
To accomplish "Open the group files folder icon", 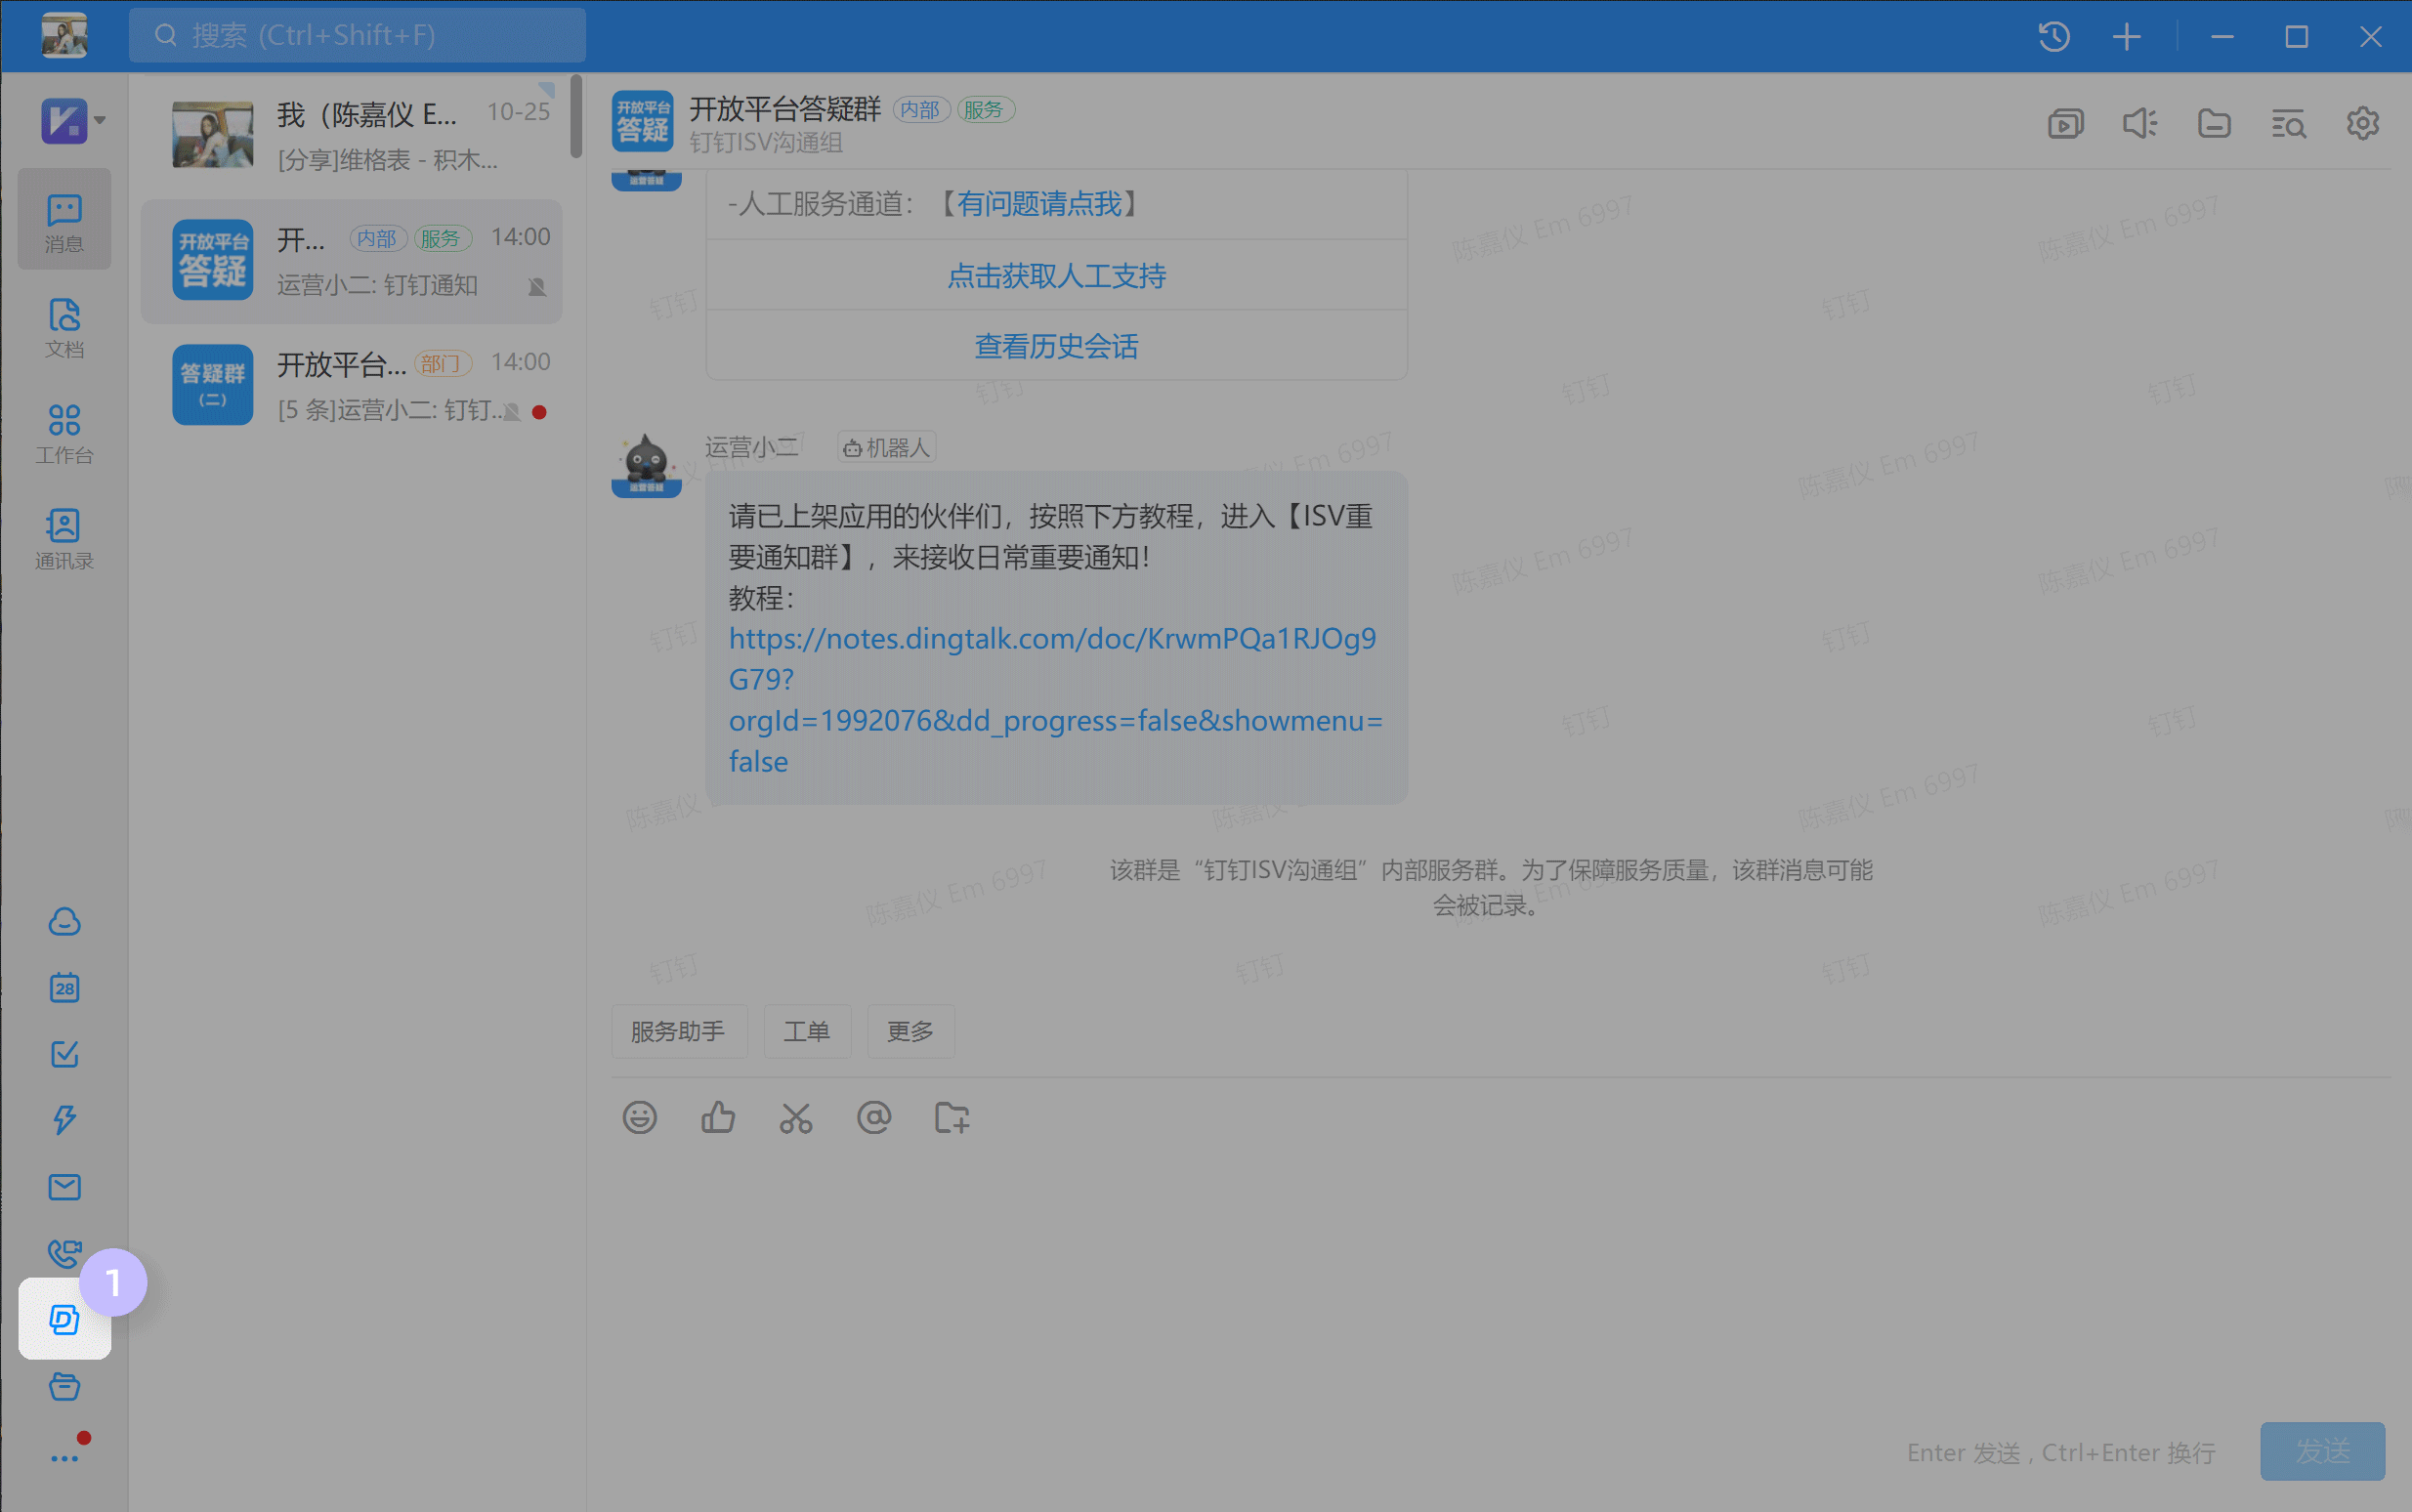I will point(2214,123).
